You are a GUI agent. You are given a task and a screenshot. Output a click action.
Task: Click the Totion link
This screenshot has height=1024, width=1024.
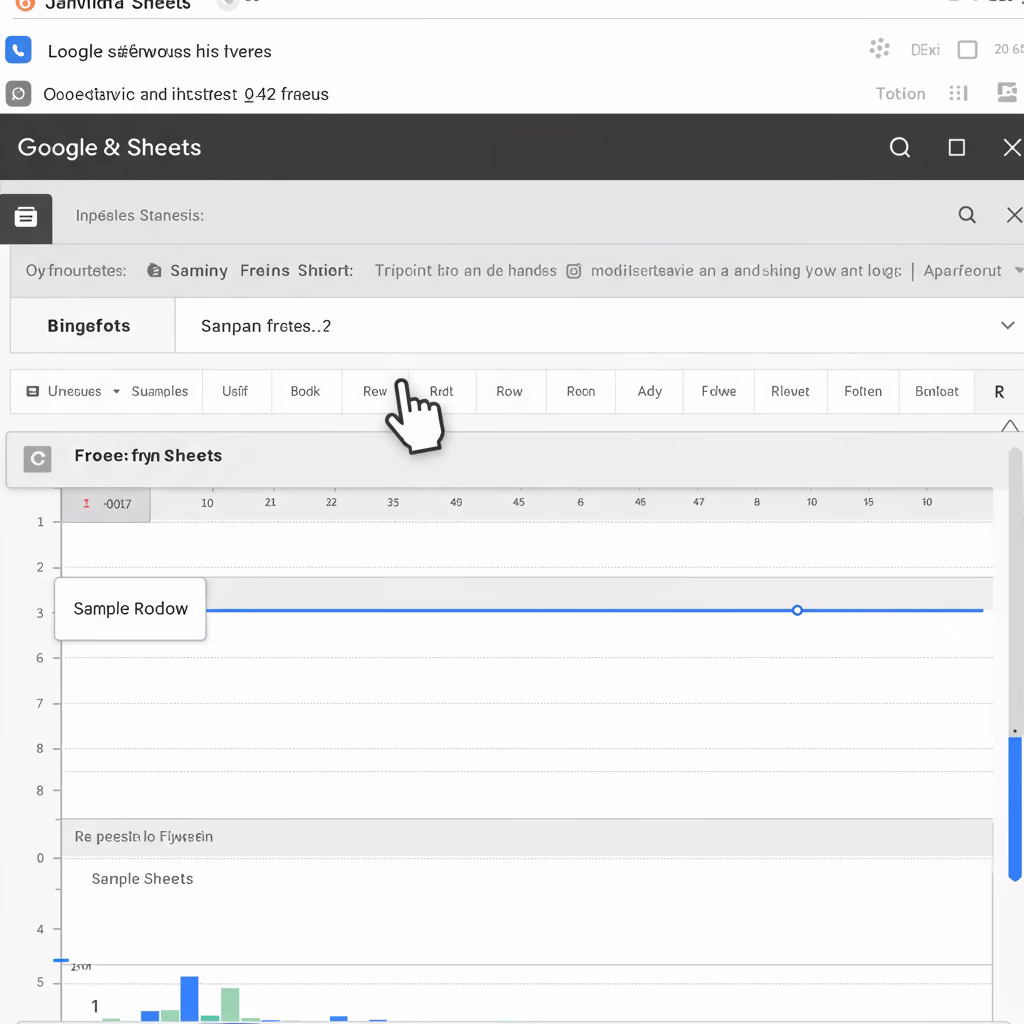[900, 94]
